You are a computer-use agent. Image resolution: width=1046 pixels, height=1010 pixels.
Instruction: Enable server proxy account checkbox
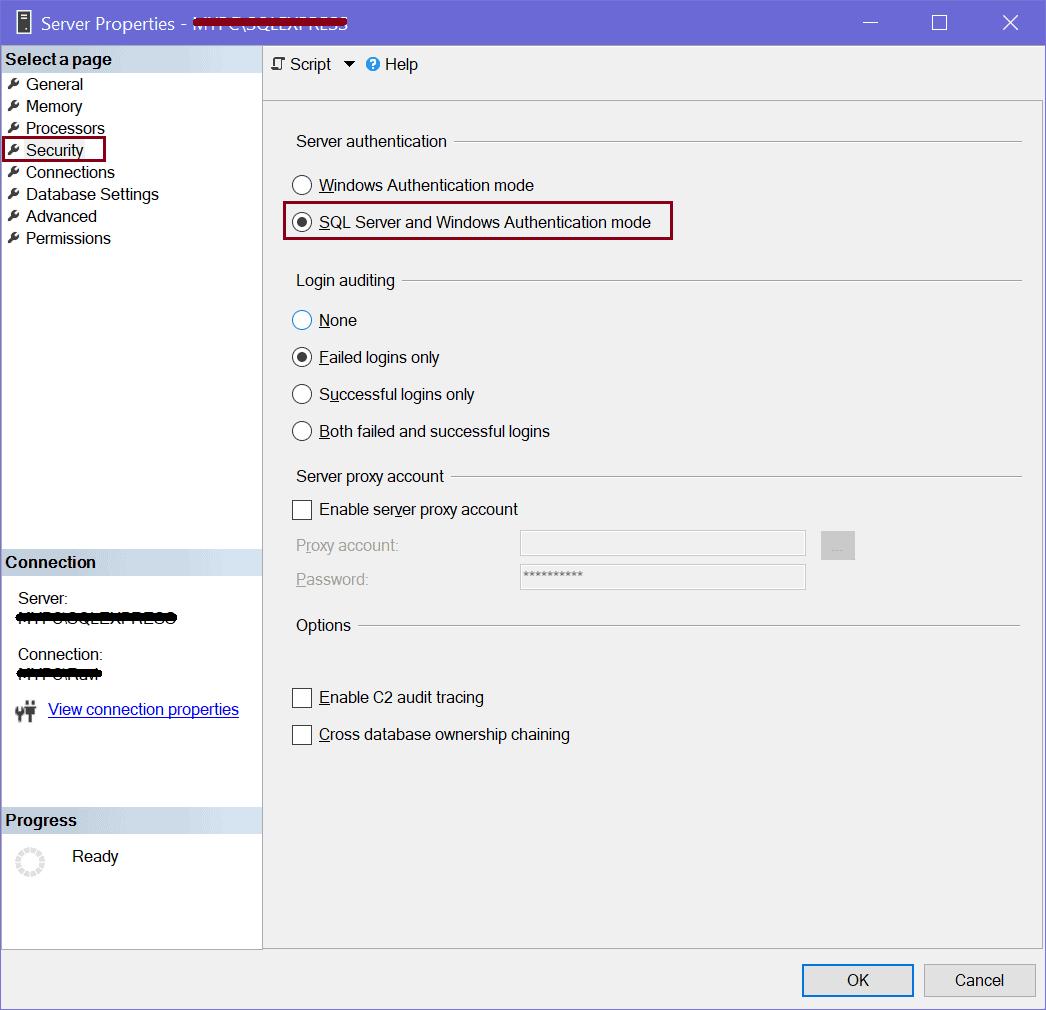click(x=302, y=510)
